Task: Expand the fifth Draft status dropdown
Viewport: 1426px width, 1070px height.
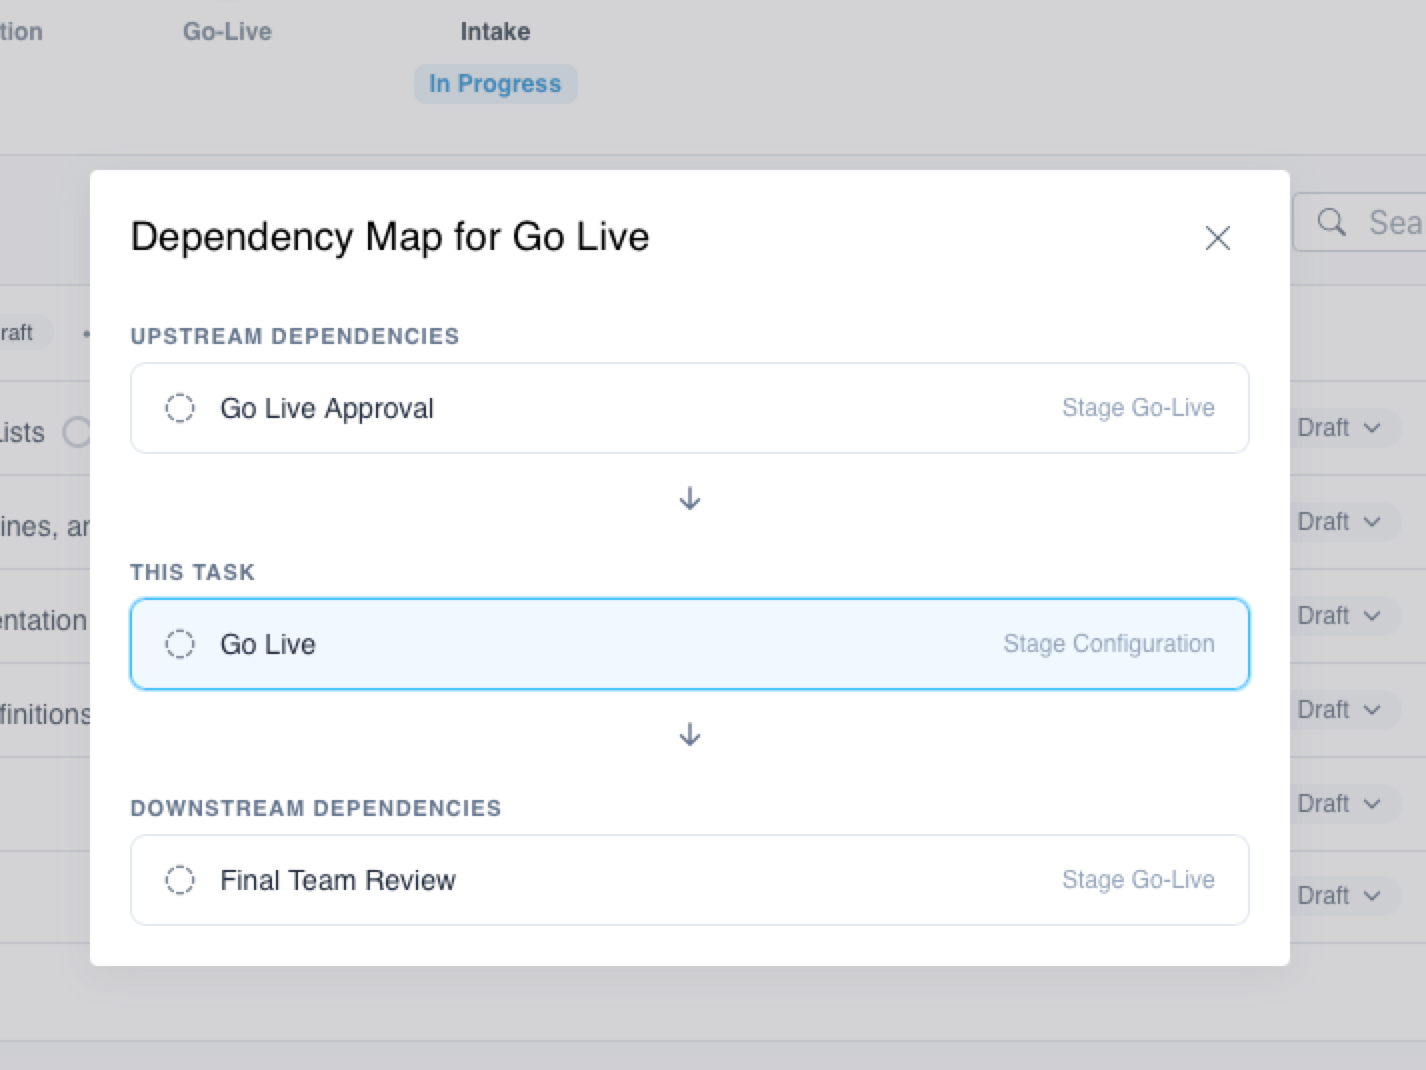Action: [1340, 804]
